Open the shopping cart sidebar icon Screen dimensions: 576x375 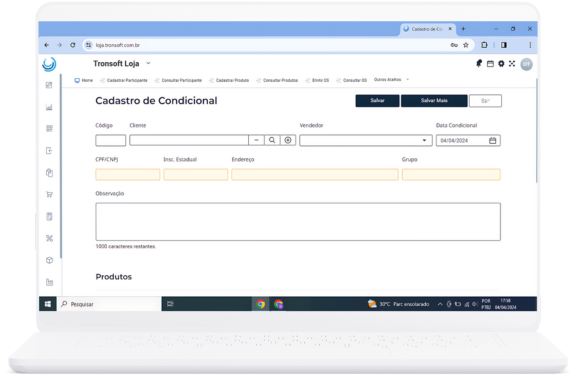coord(49,194)
